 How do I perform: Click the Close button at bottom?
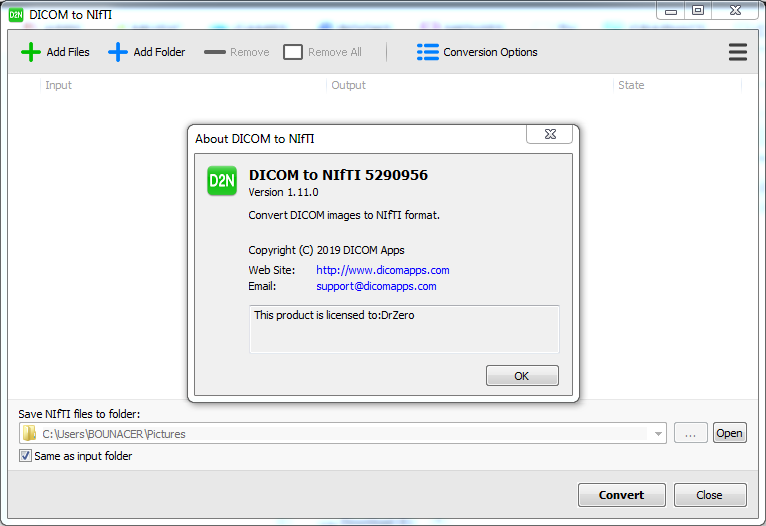(x=710, y=495)
